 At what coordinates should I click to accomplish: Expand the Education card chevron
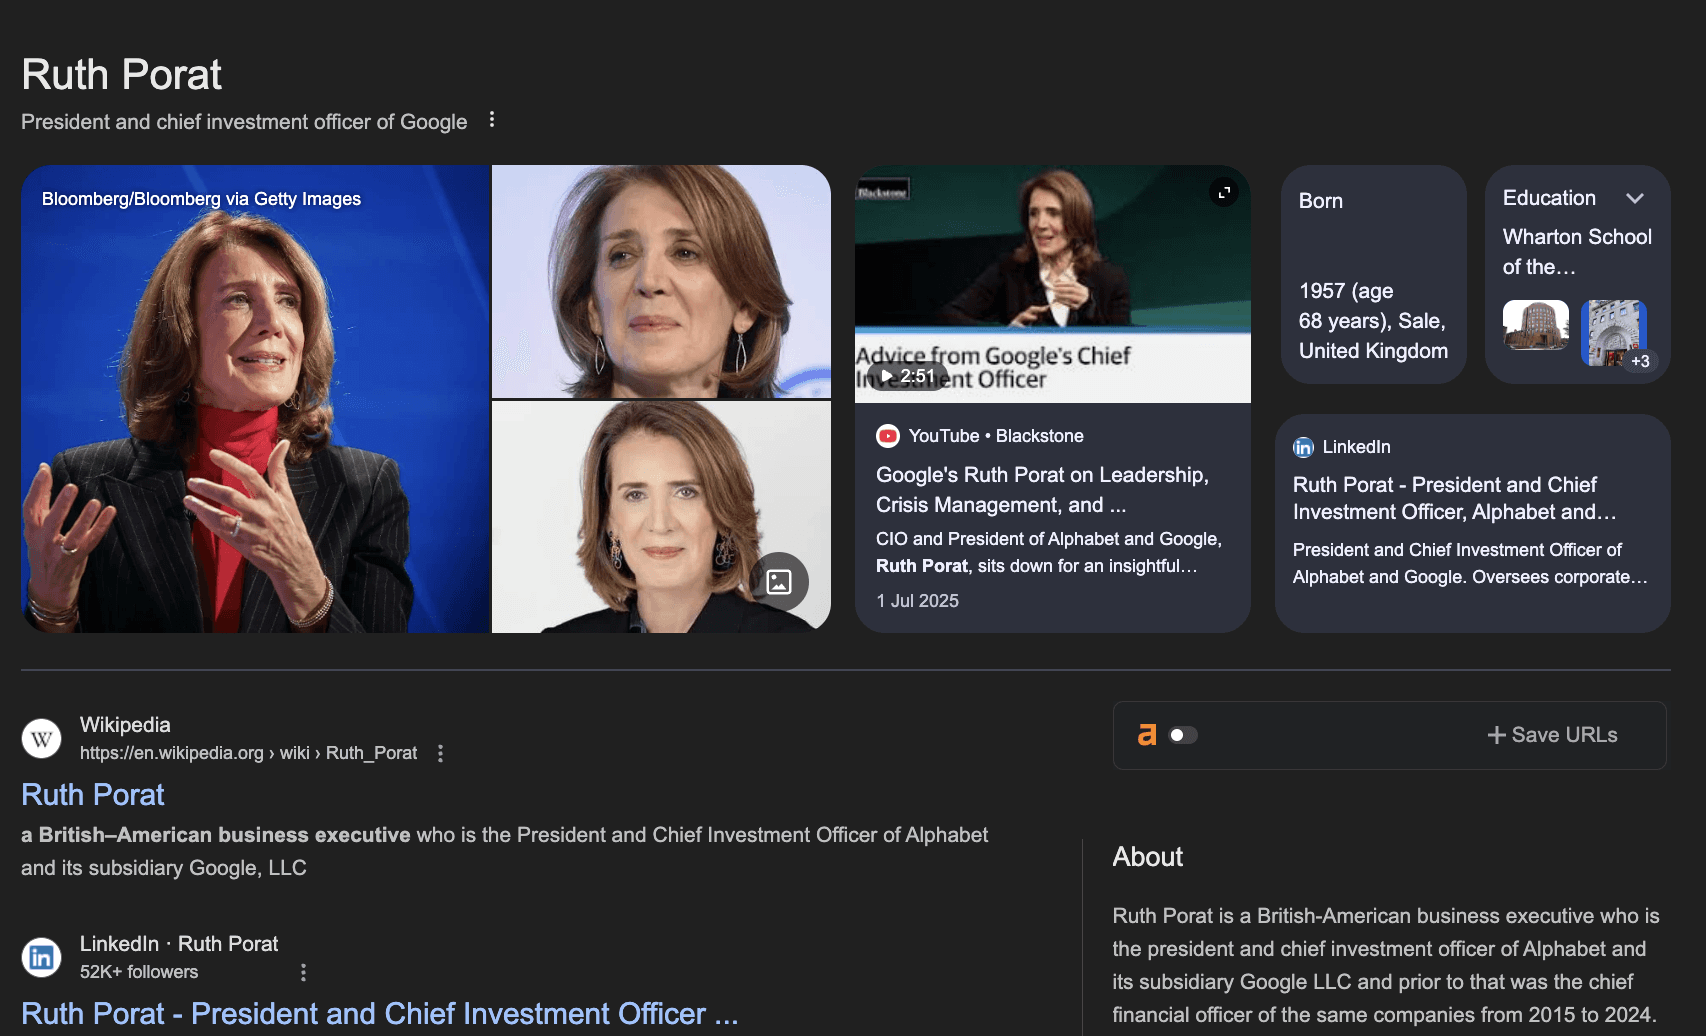(1635, 198)
